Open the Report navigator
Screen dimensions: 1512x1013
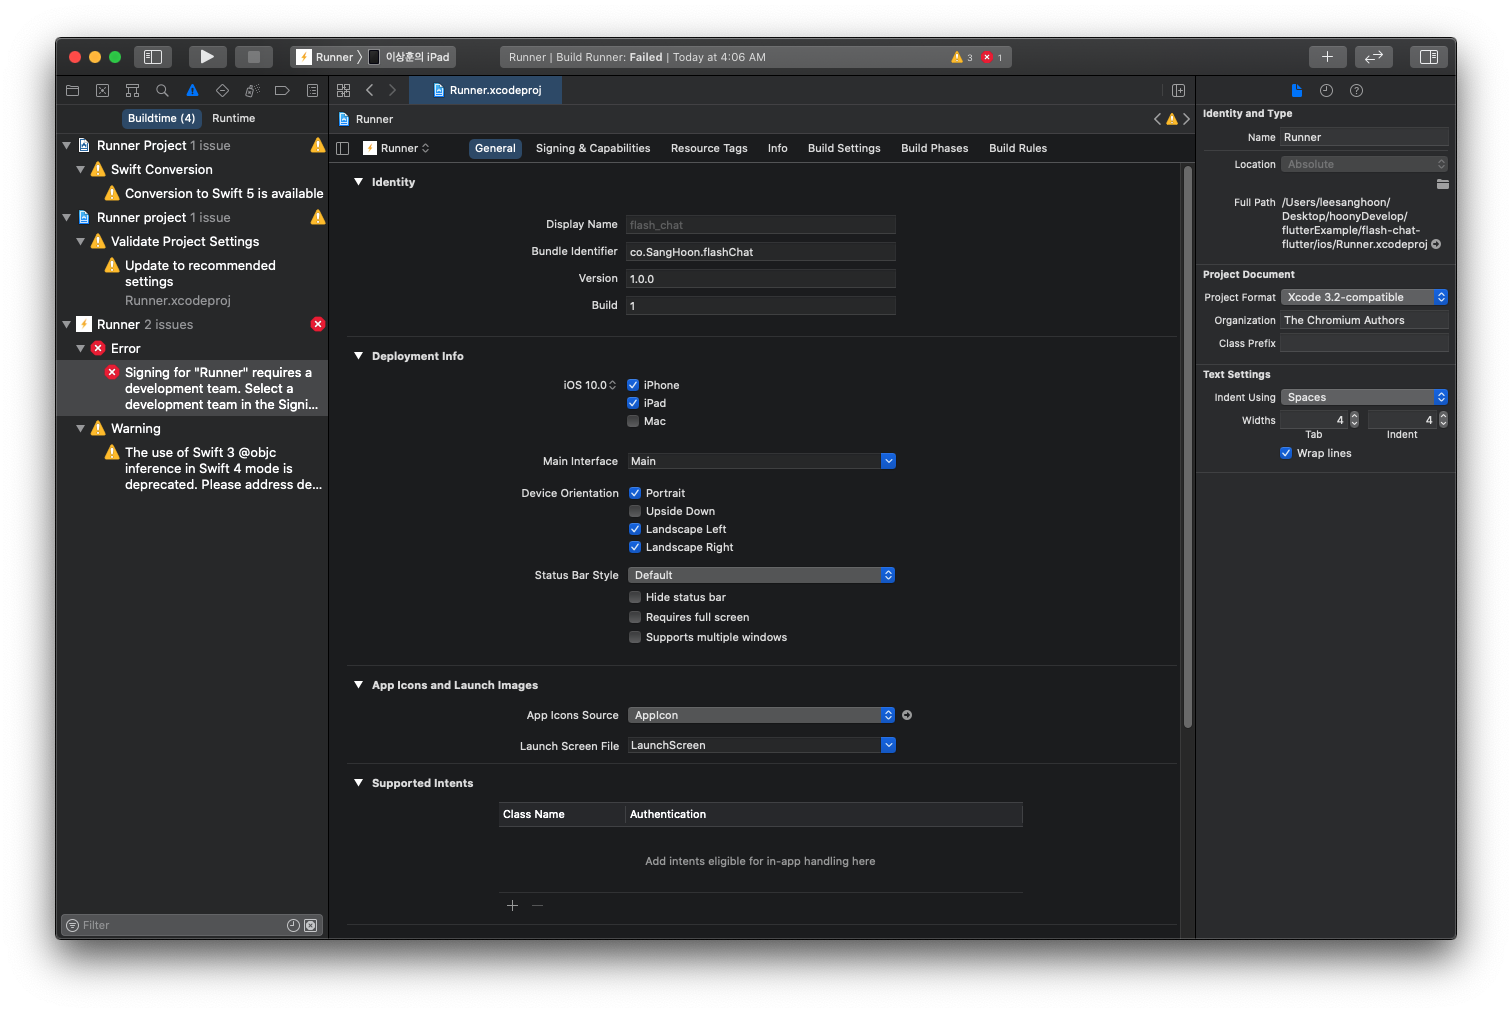tap(312, 90)
